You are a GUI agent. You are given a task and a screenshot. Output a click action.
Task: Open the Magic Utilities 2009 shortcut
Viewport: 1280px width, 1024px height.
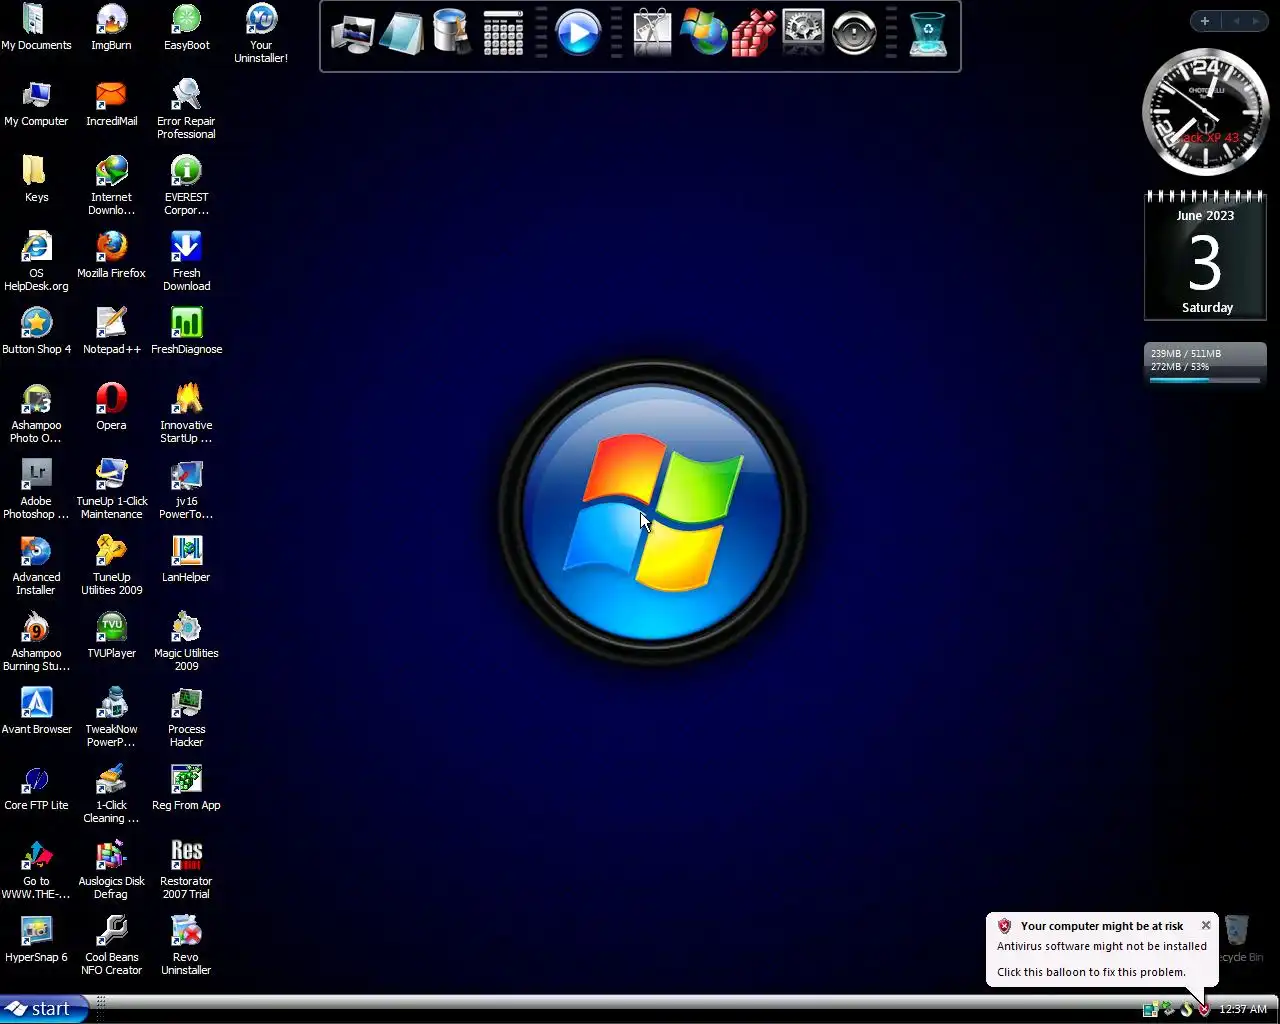(x=186, y=642)
